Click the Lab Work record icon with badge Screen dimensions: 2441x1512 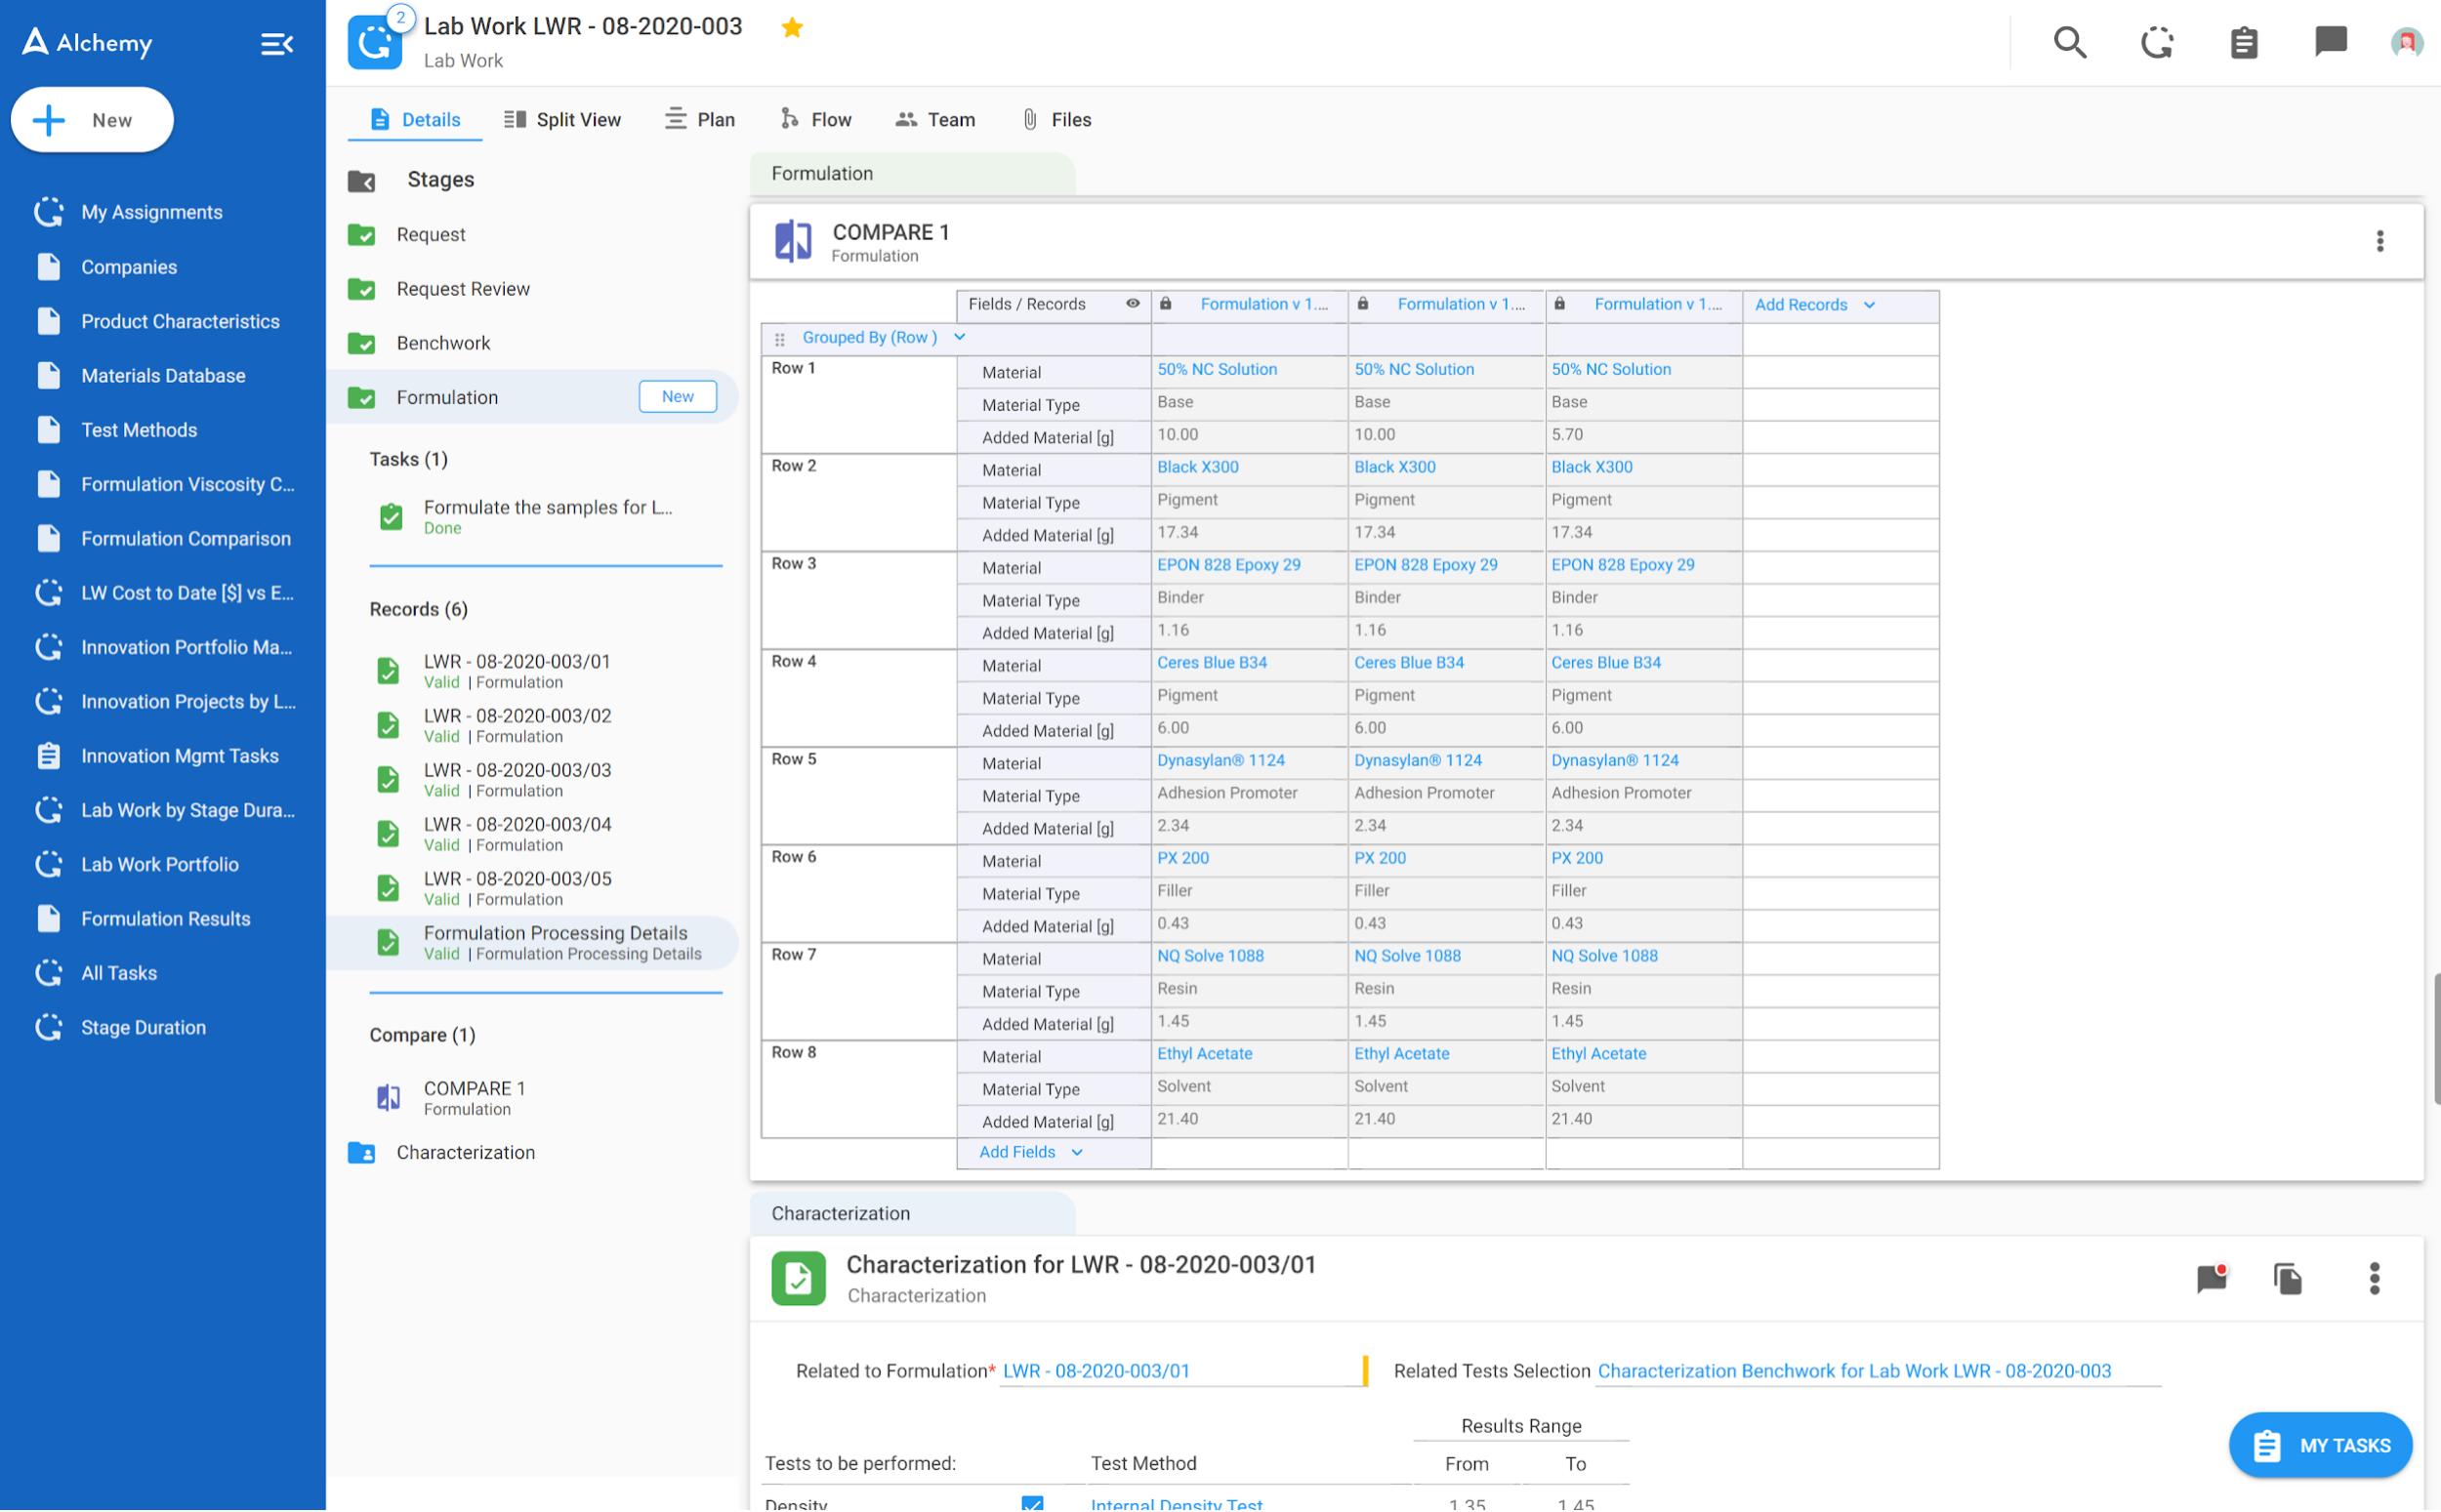coord(376,41)
